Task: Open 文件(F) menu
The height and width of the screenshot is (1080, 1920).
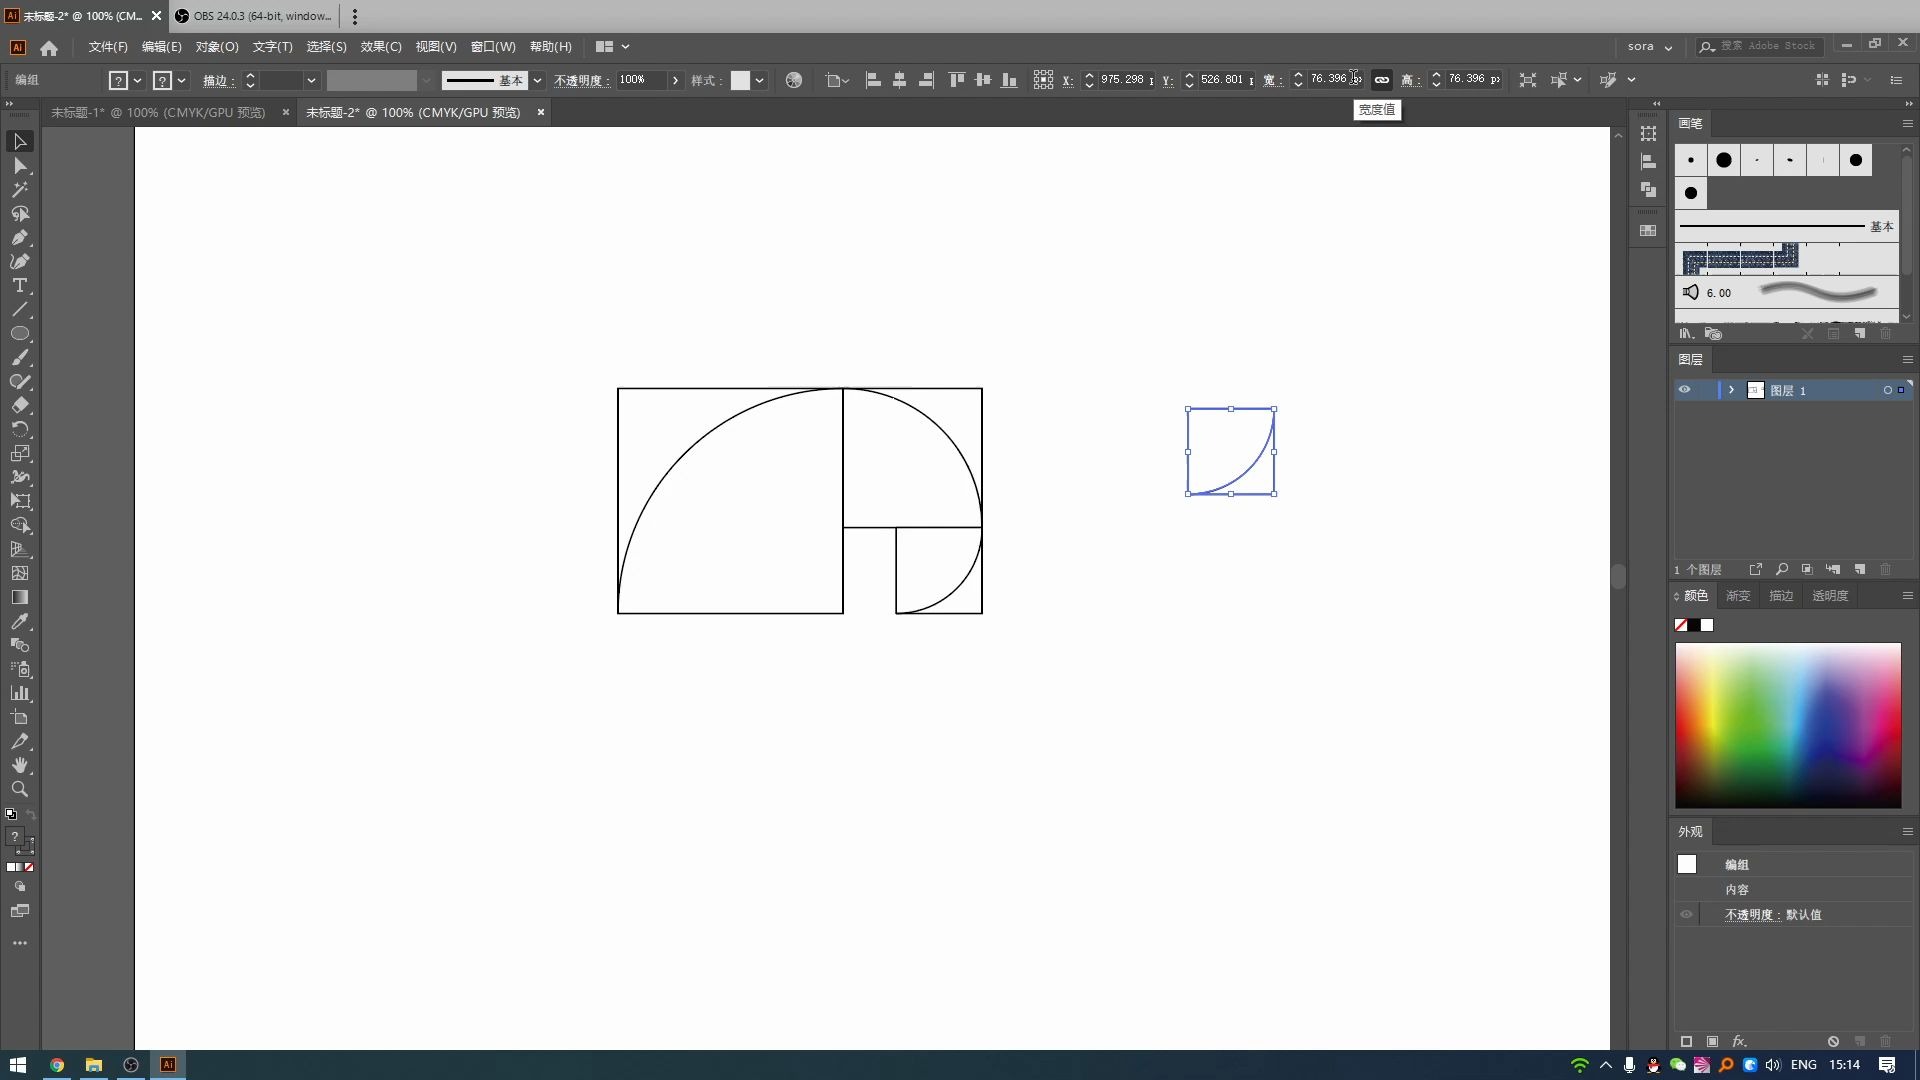Action: tap(108, 47)
